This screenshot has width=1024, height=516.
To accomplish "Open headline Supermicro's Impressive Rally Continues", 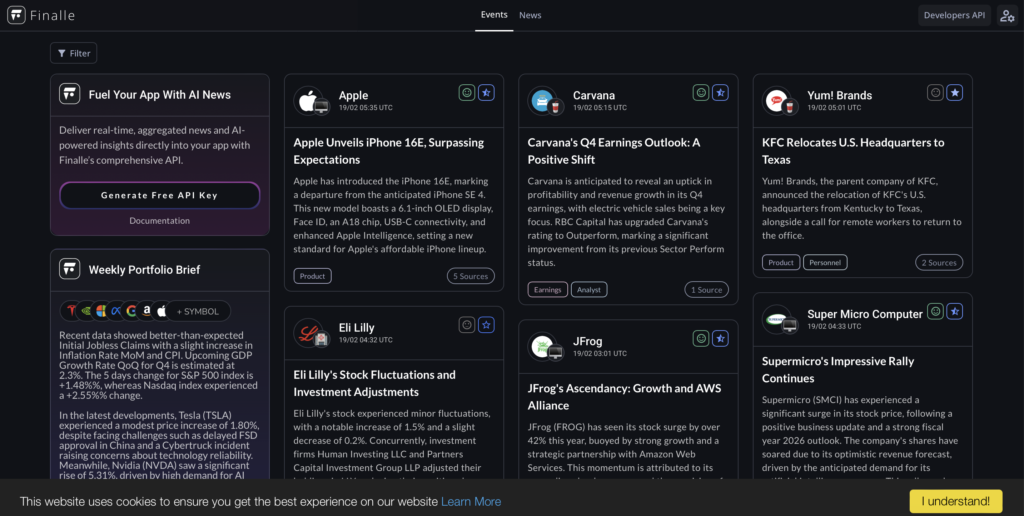I will (x=838, y=370).
